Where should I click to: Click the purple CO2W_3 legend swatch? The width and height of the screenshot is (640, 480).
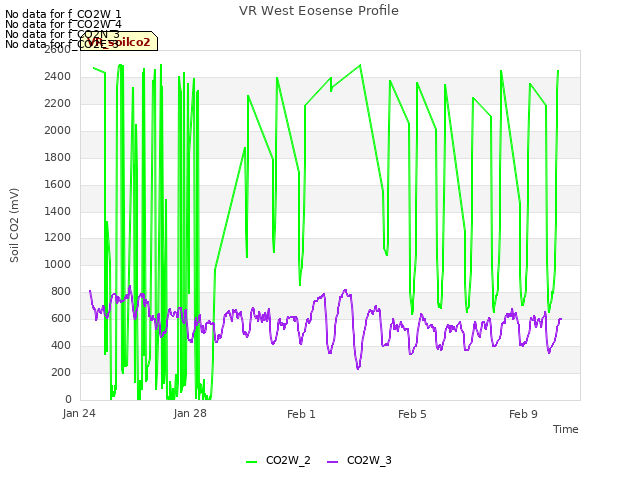pyautogui.click(x=333, y=462)
